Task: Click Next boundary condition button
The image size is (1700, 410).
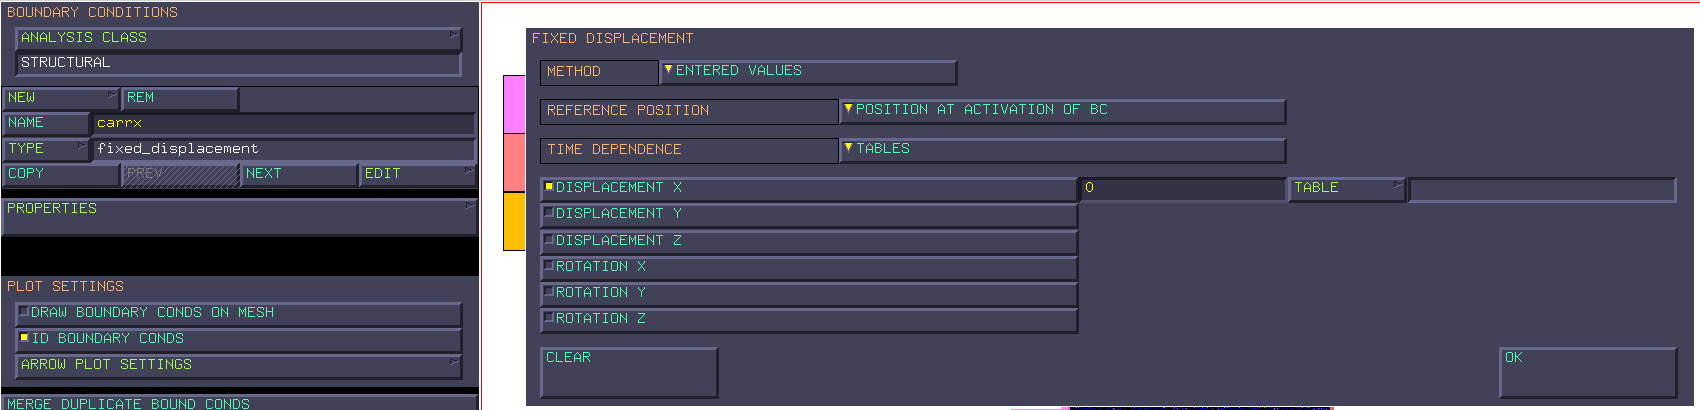Action: (x=299, y=174)
